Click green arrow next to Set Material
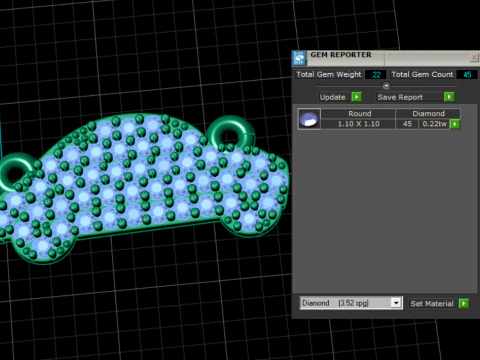The height and width of the screenshot is (360, 480). pos(464,303)
